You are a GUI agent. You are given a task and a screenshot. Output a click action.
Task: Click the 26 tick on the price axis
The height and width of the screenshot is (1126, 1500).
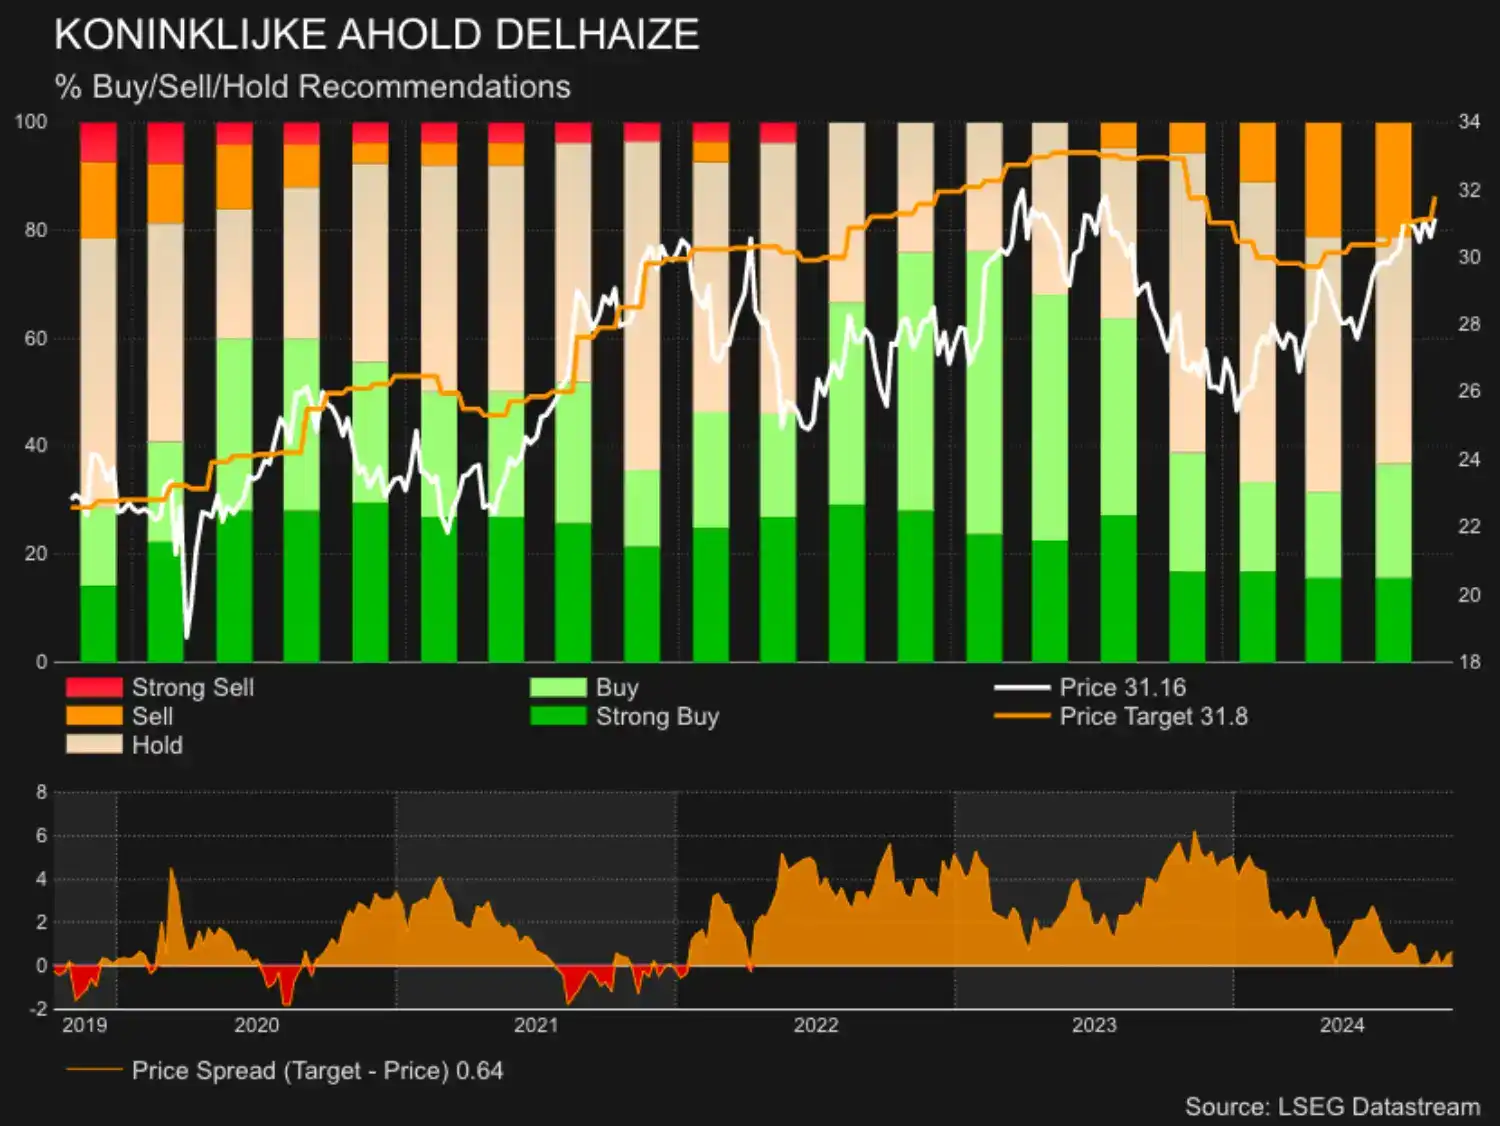pos(1469,391)
